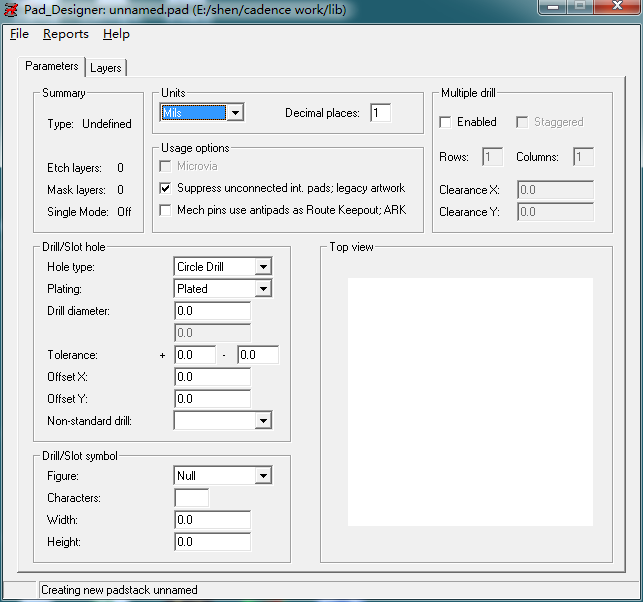The image size is (643, 602).
Task: Enable the Multiple drill checkbox
Action: point(446,122)
